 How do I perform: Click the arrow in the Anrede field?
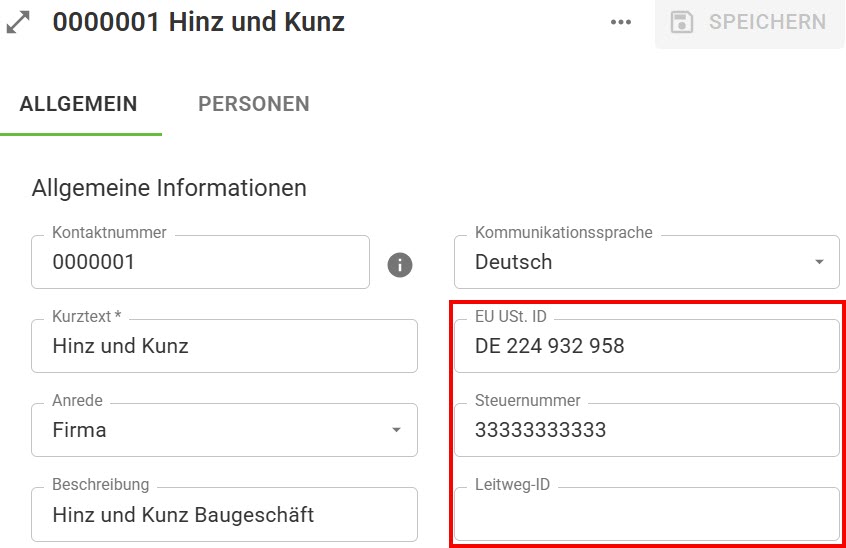[x=396, y=431]
